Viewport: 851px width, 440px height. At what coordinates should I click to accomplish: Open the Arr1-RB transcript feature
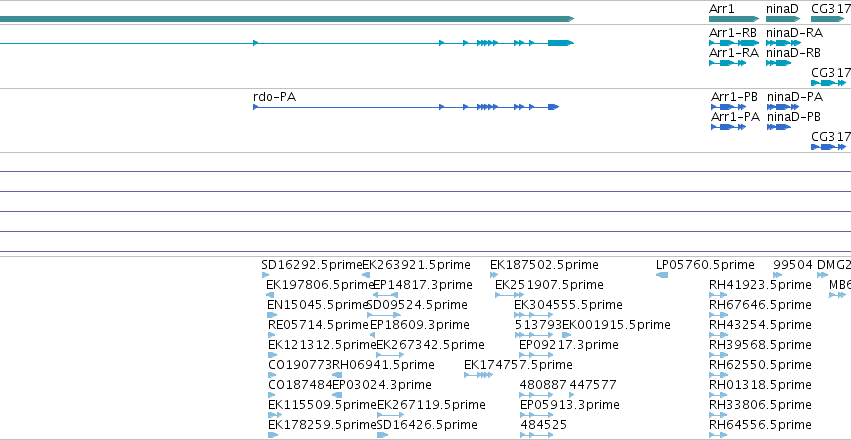(734, 43)
